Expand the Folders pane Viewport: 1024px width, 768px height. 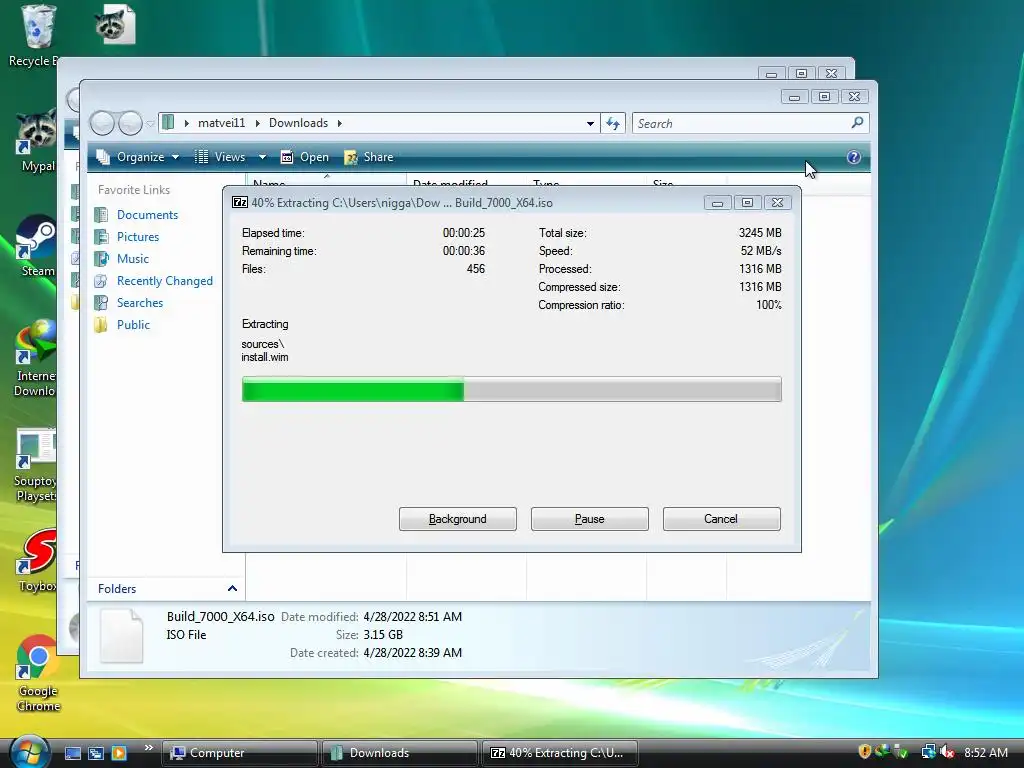[x=232, y=588]
